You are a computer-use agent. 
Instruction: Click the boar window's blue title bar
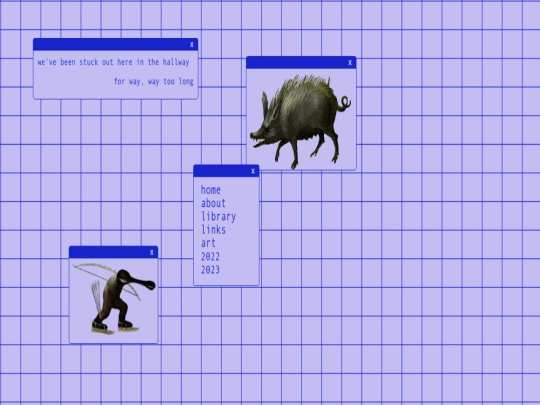301,63
